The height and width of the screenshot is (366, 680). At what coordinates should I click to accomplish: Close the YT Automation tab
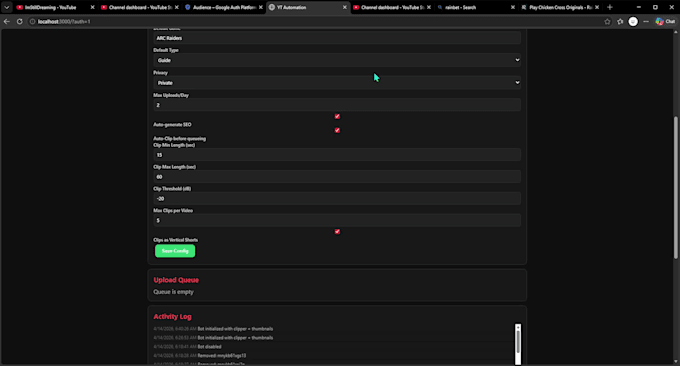click(345, 7)
